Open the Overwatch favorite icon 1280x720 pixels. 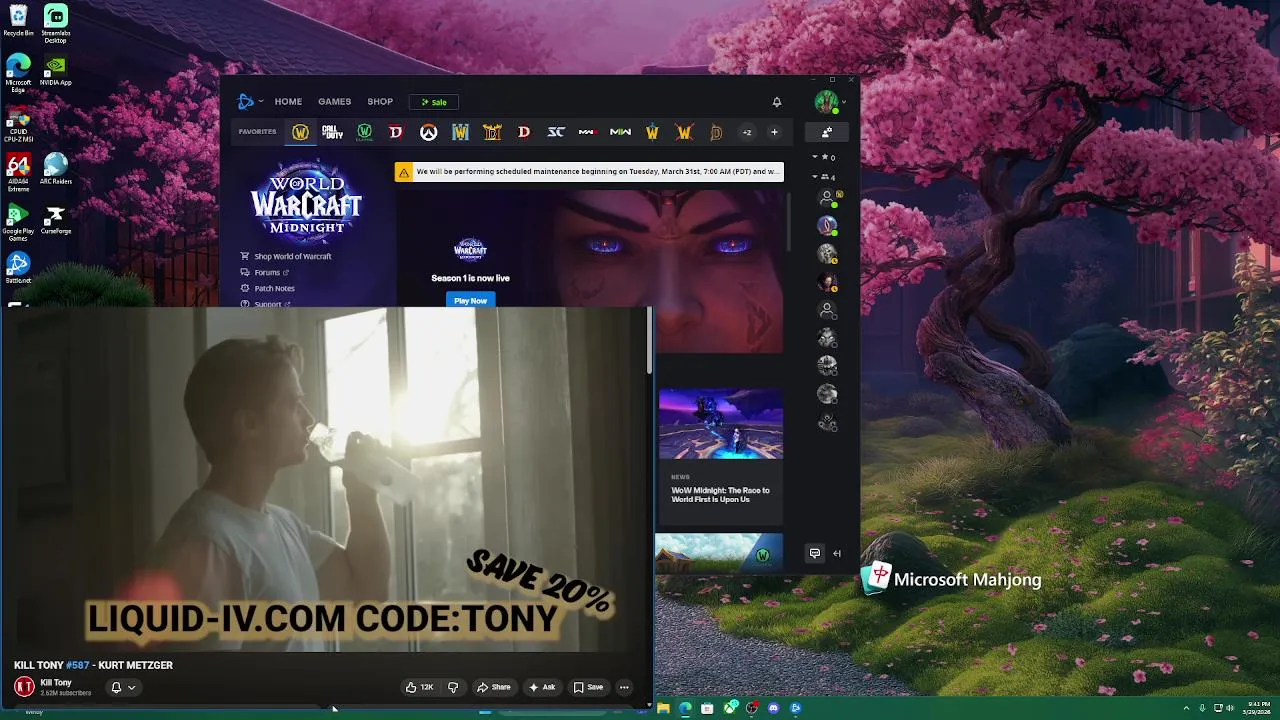coord(428,132)
